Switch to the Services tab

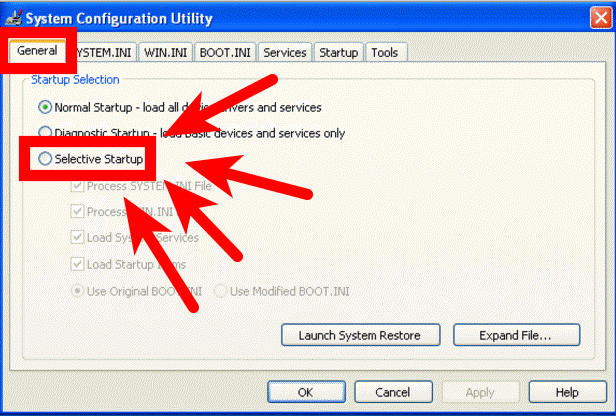(285, 52)
